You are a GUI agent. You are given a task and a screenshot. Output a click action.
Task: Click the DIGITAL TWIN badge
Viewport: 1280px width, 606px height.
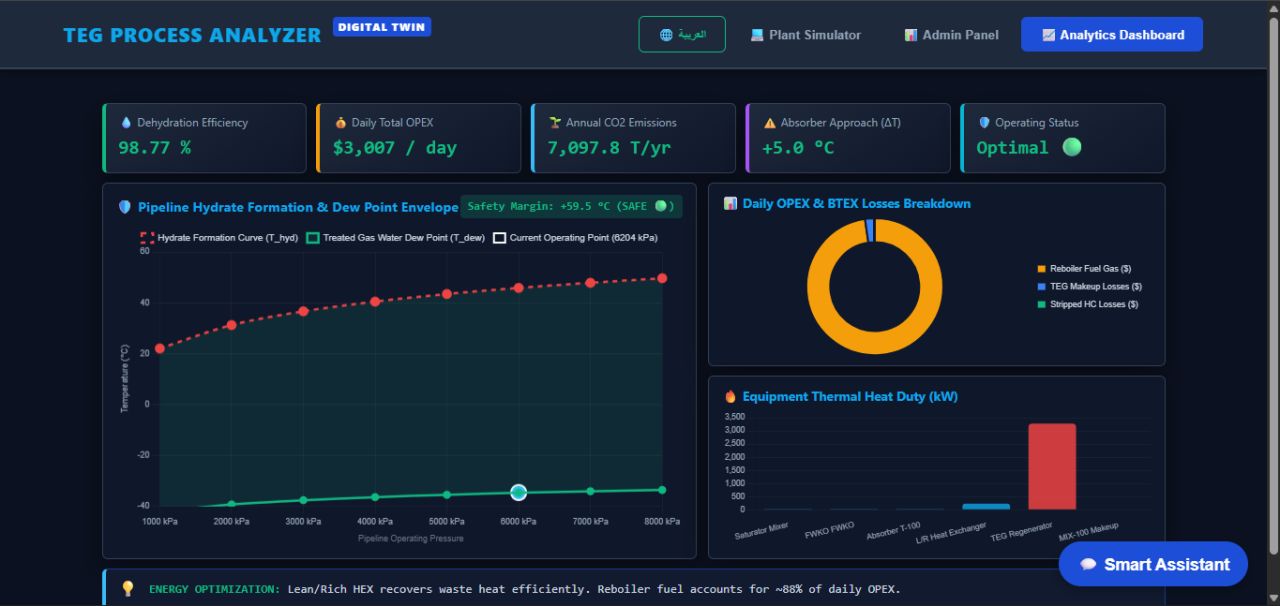[382, 27]
